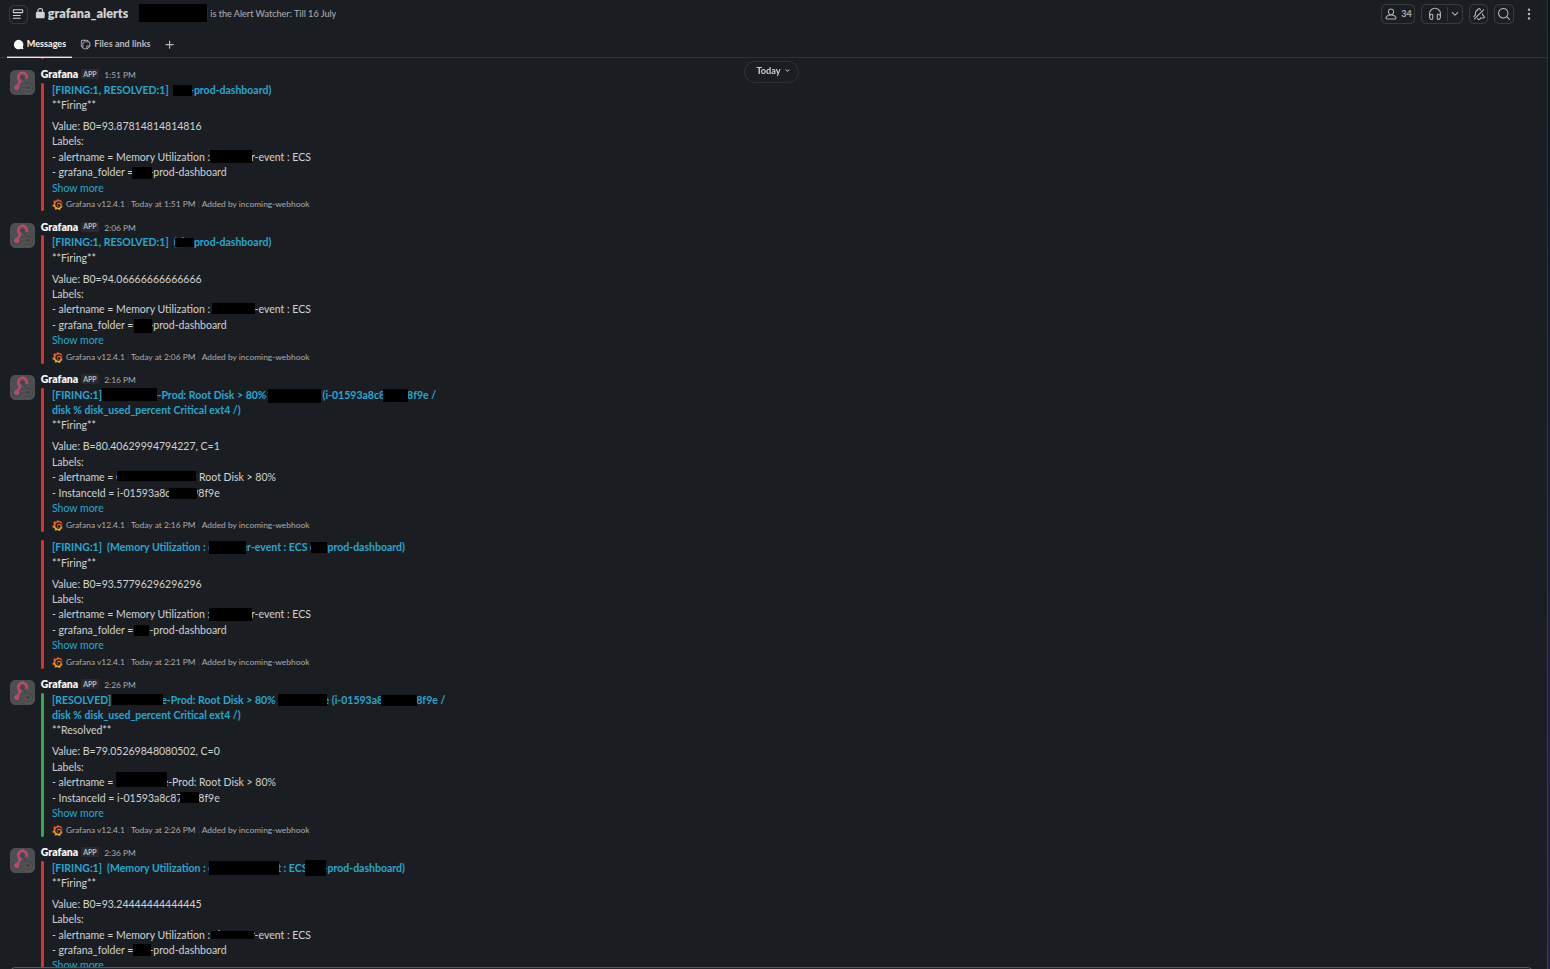Screen dimensions: 1550x969
Task: Click Grafana avatar on the 2:06 PM message
Action: 22,235
